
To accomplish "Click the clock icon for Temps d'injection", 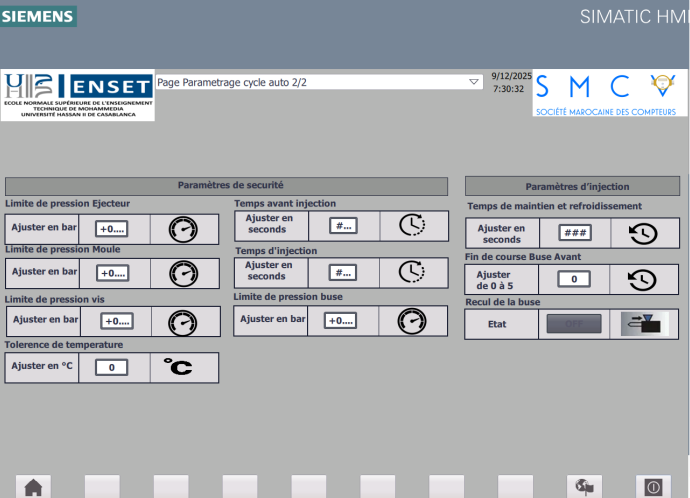I will pos(411,272).
